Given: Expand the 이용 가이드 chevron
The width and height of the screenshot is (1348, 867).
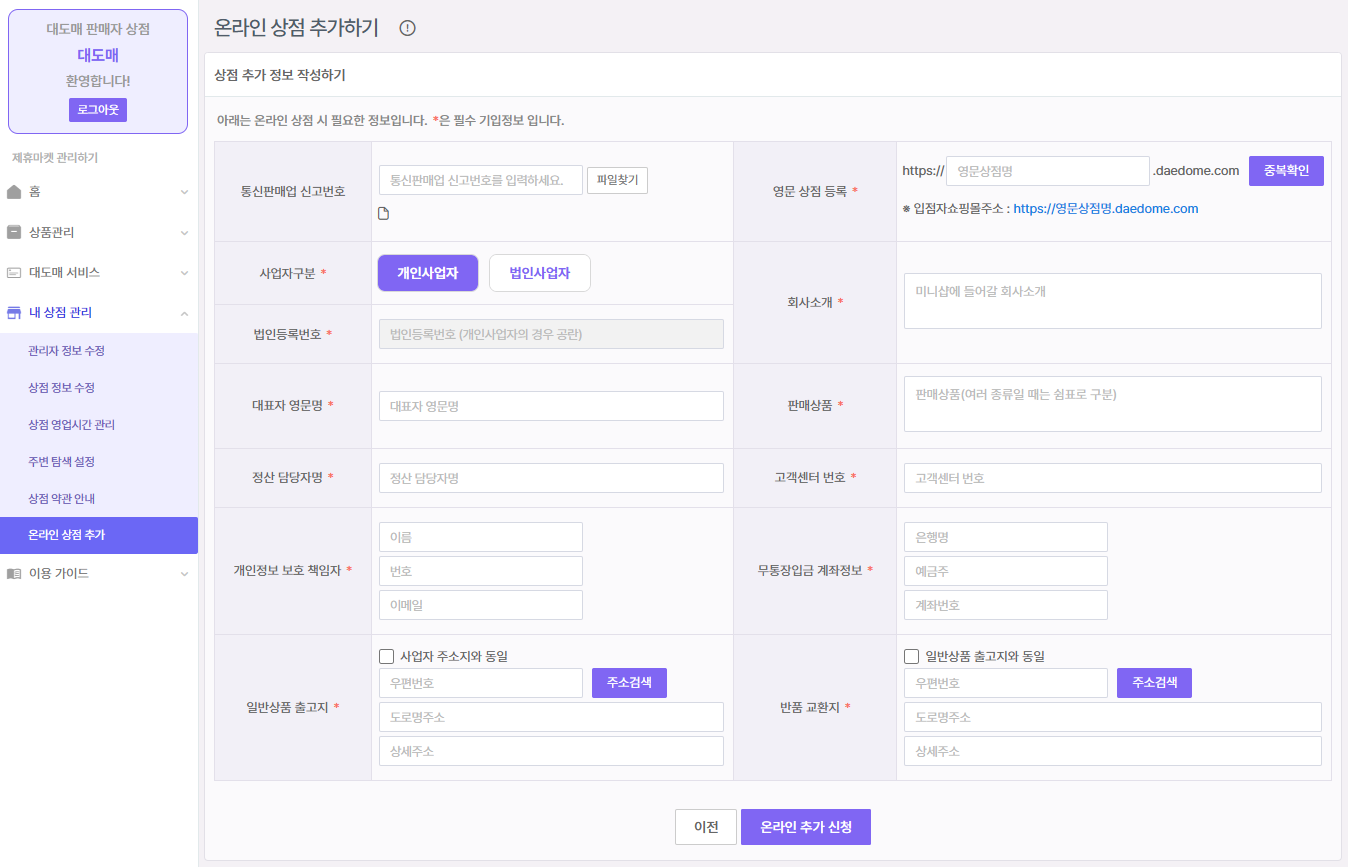Looking at the screenshot, I should click(x=184, y=574).
